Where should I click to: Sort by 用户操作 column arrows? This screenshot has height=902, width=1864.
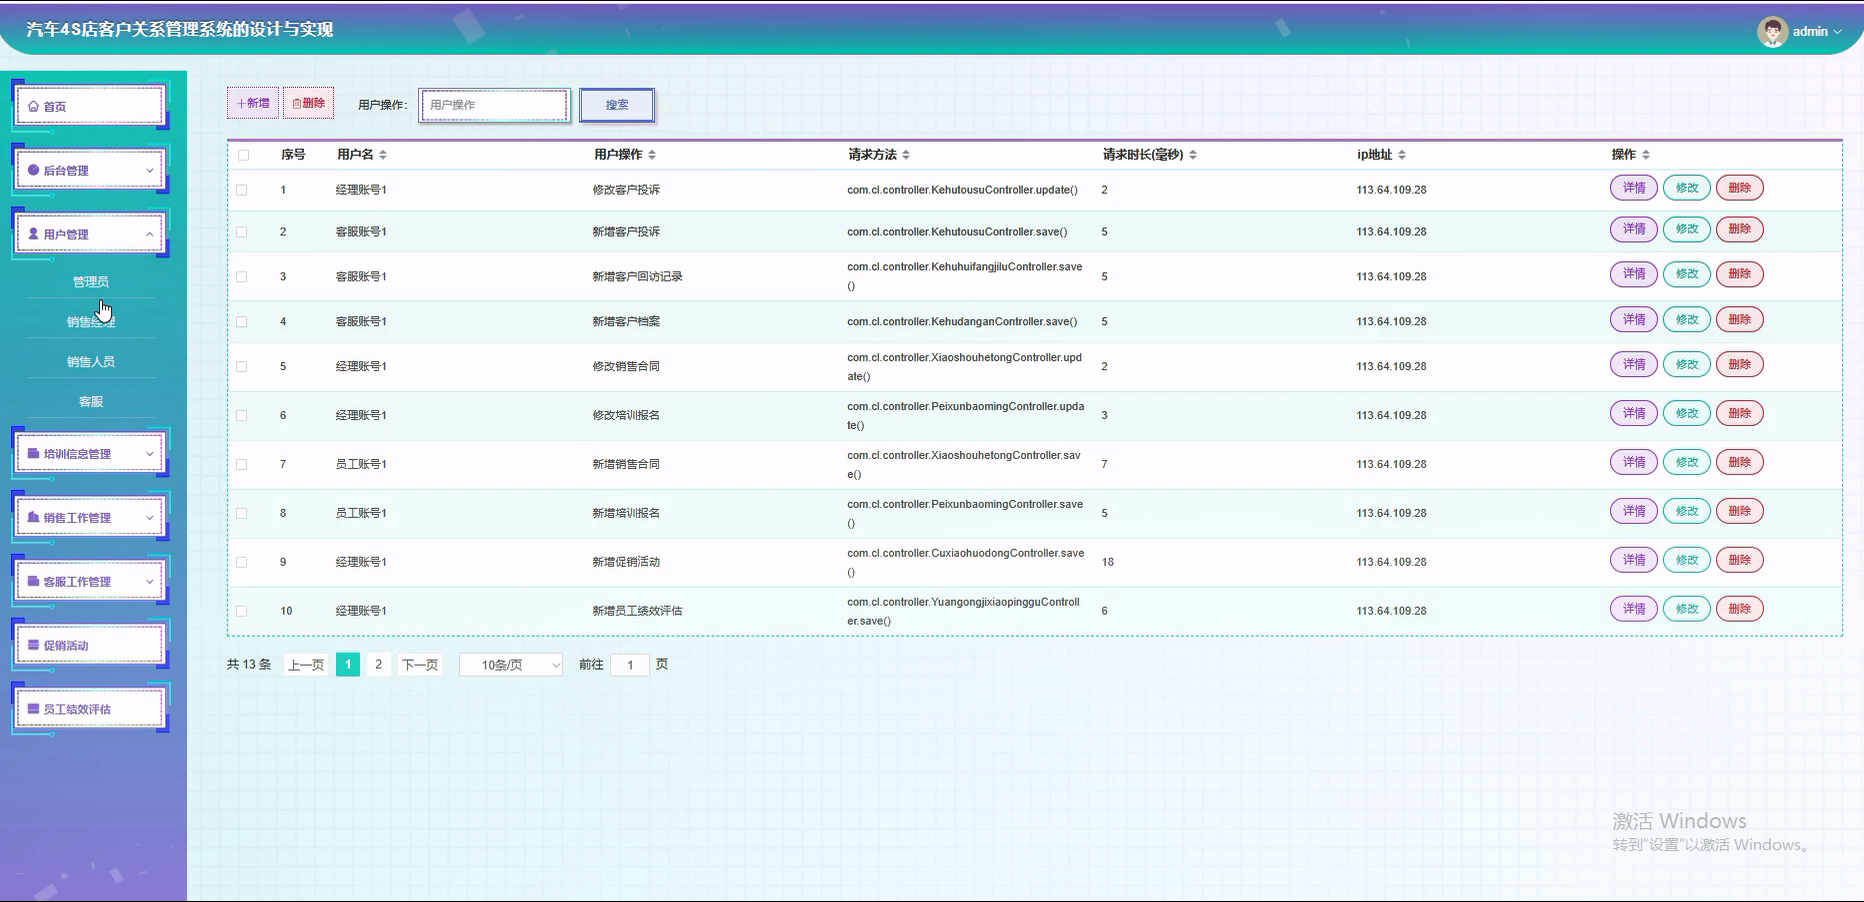point(652,155)
